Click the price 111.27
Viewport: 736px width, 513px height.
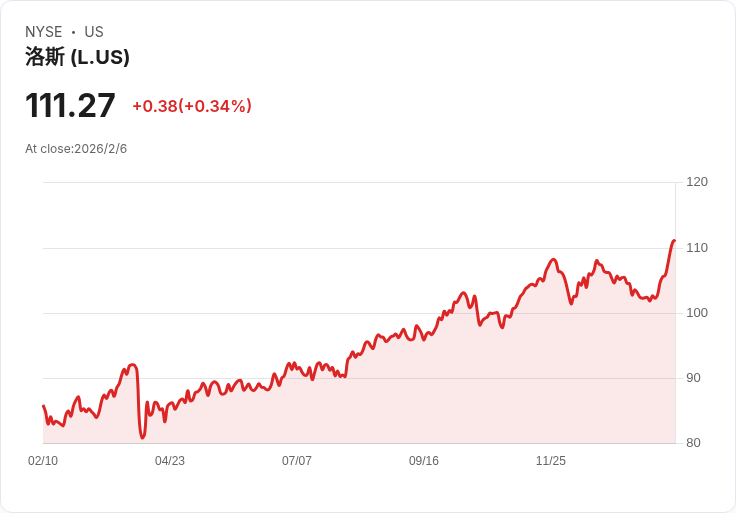(x=70, y=106)
